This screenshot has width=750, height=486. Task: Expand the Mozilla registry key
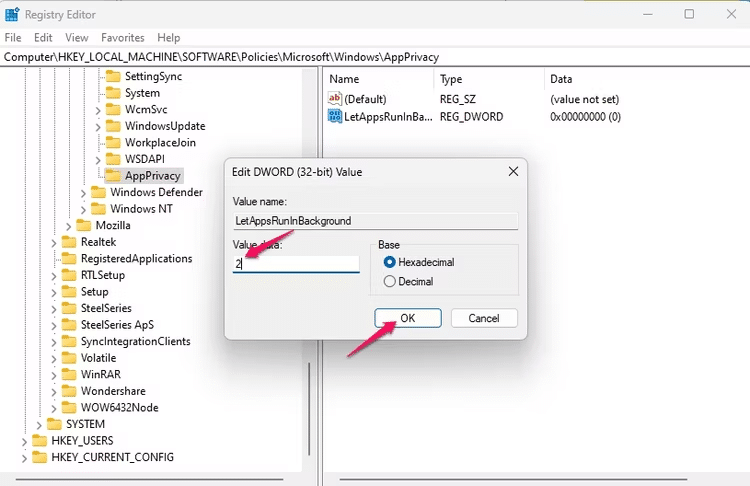point(68,226)
